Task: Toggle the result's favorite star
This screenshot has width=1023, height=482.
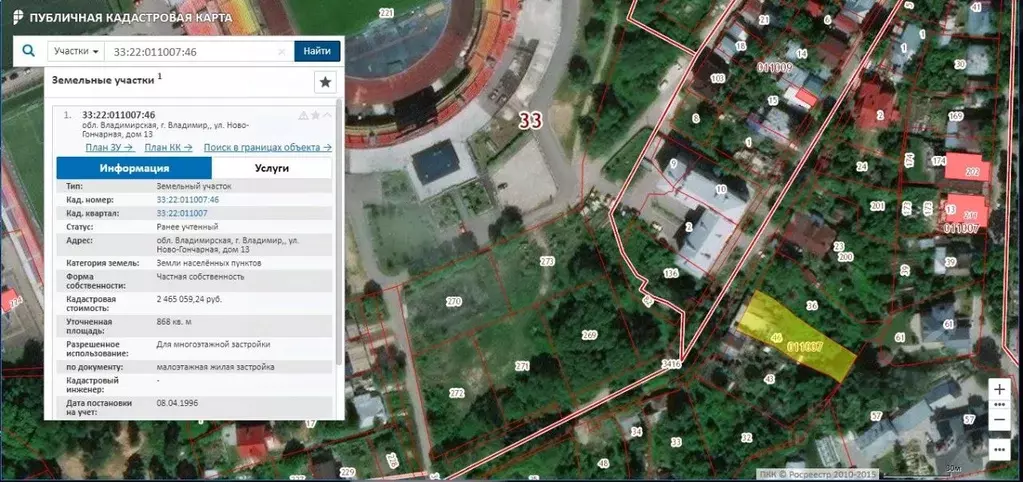Action: pyautogui.click(x=315, y=115)
